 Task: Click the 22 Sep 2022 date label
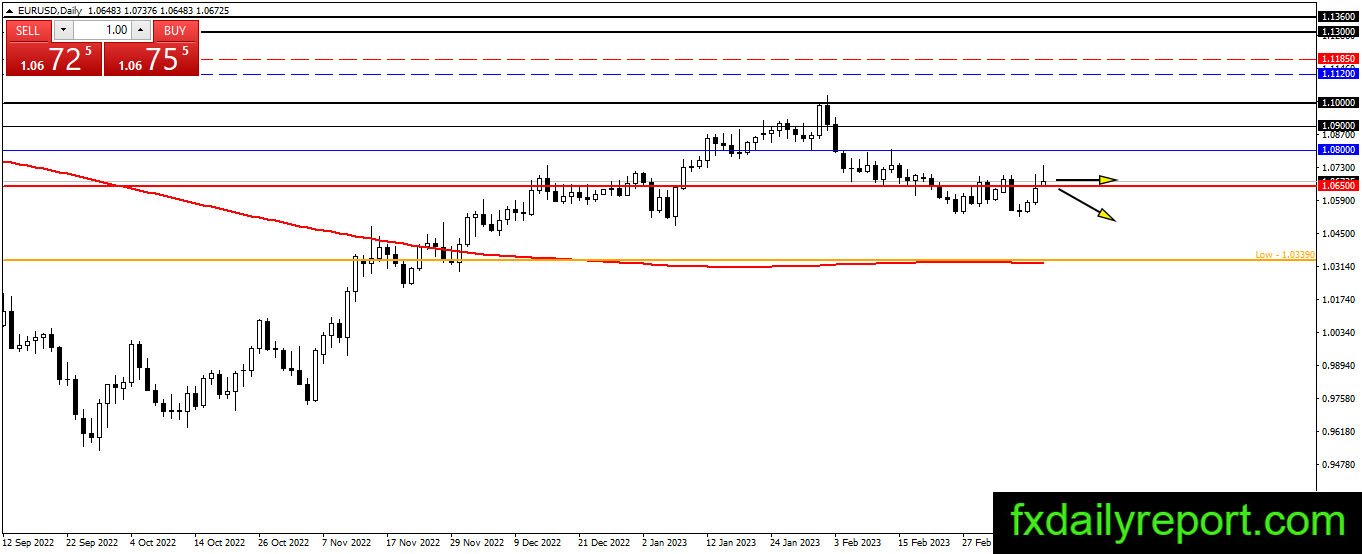93,543
